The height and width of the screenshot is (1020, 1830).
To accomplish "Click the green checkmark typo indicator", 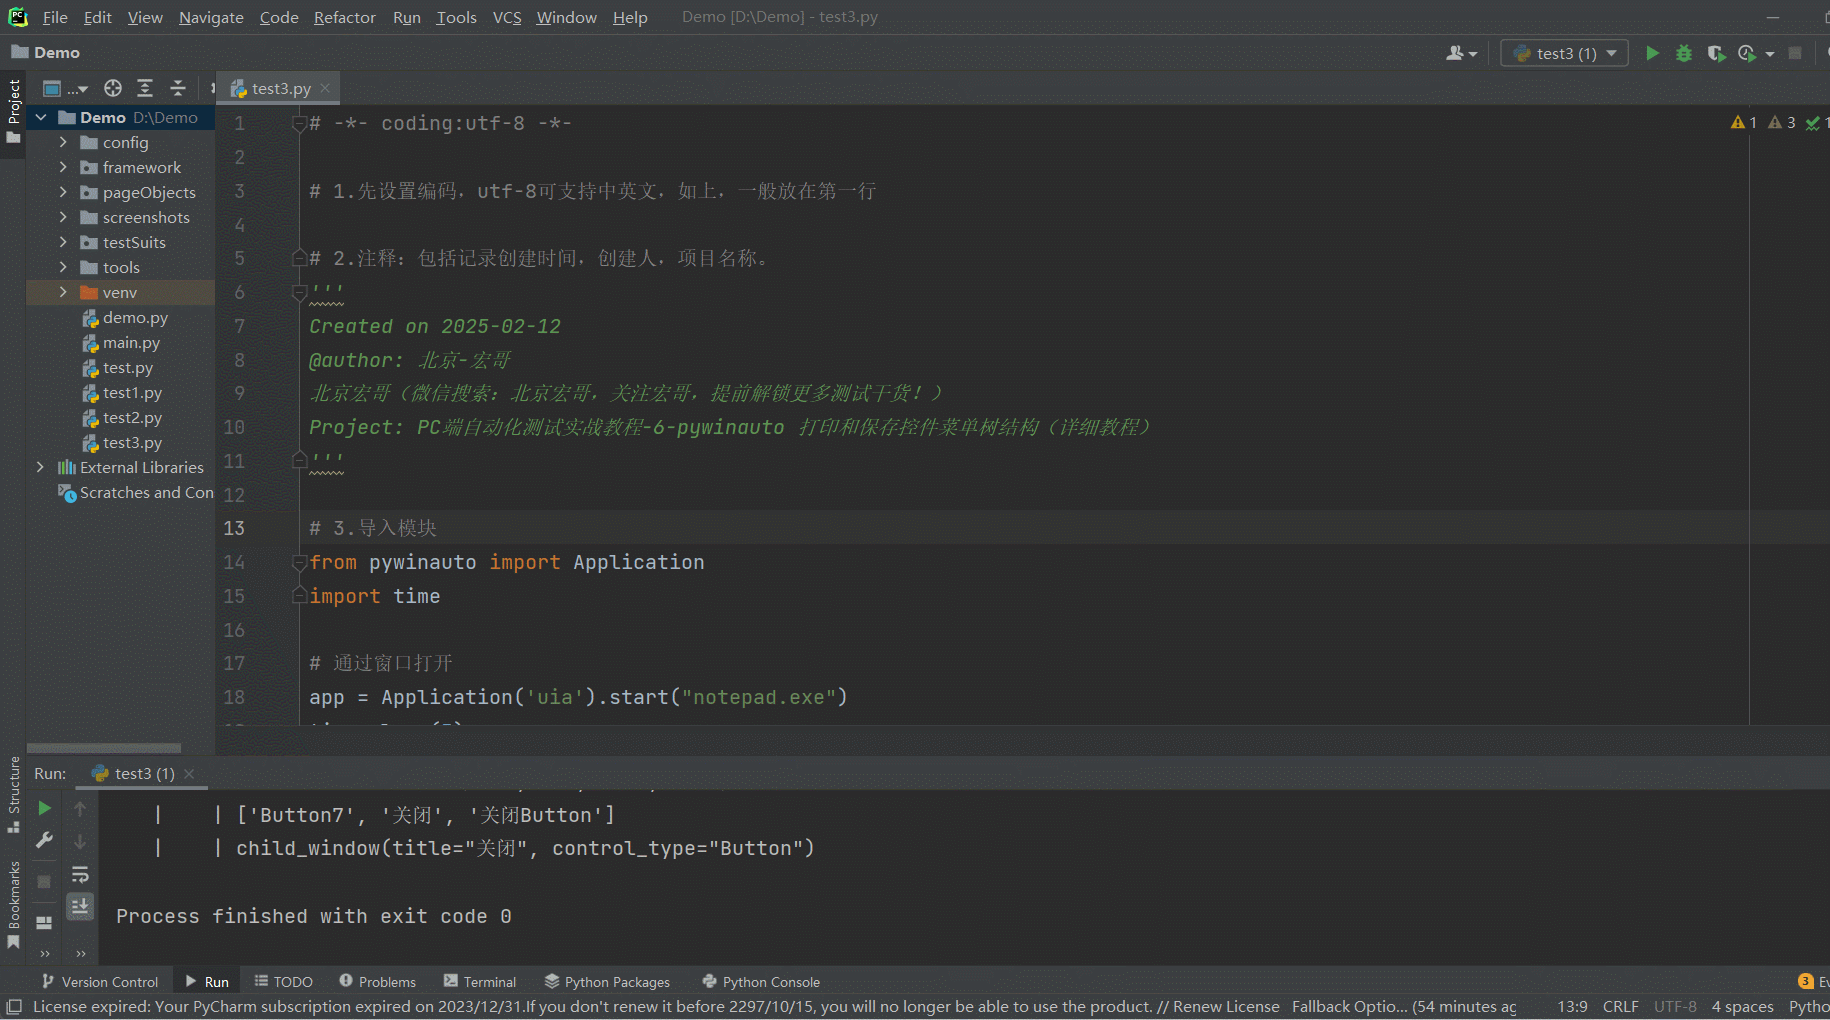I will pos(1817,122).
